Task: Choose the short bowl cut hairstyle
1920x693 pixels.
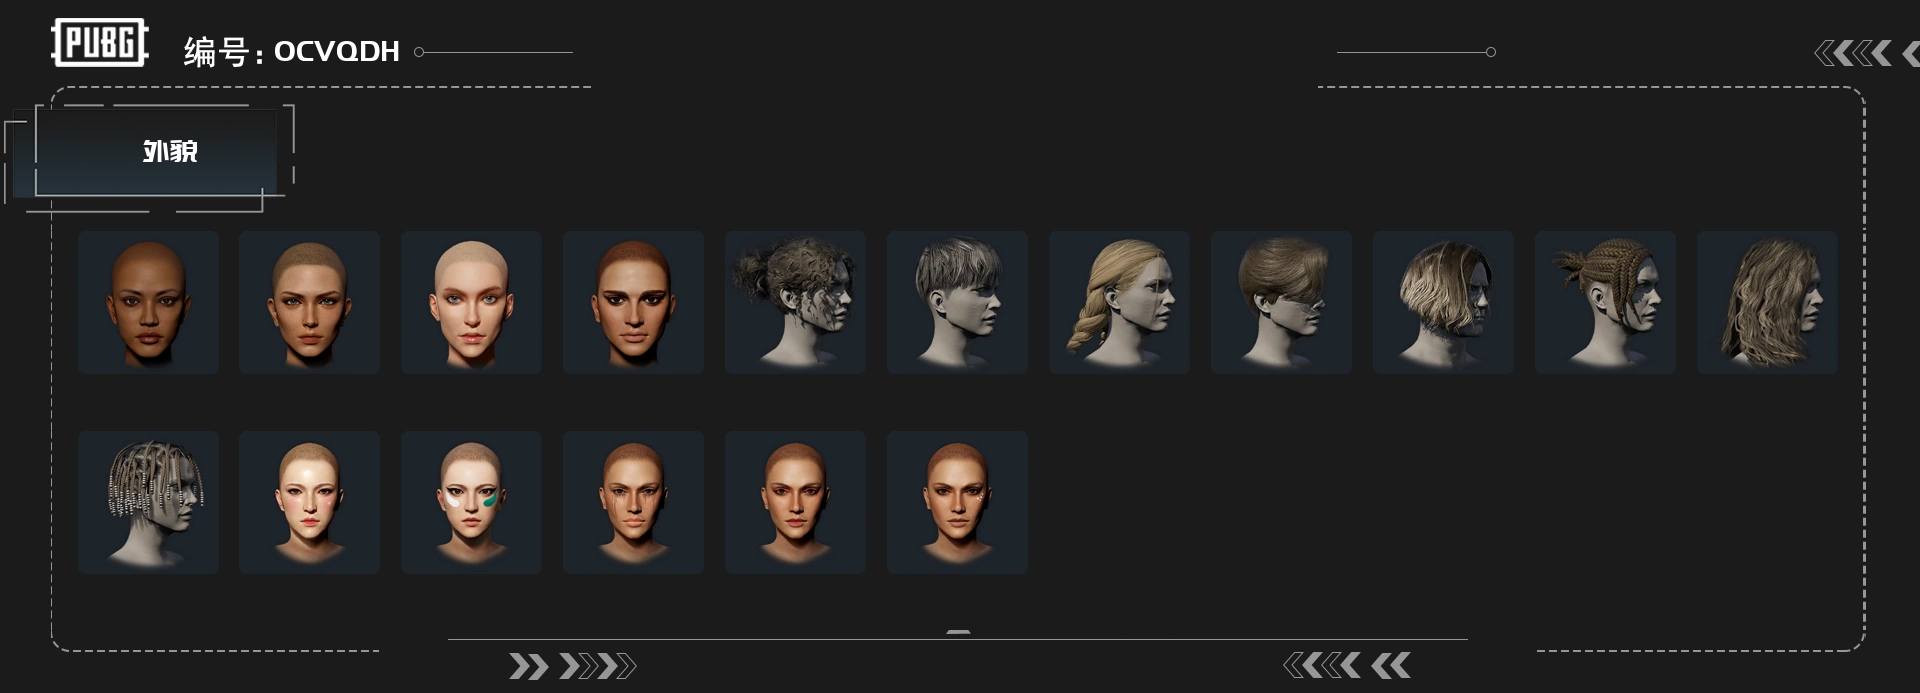Action: click(x=958, y=302)
